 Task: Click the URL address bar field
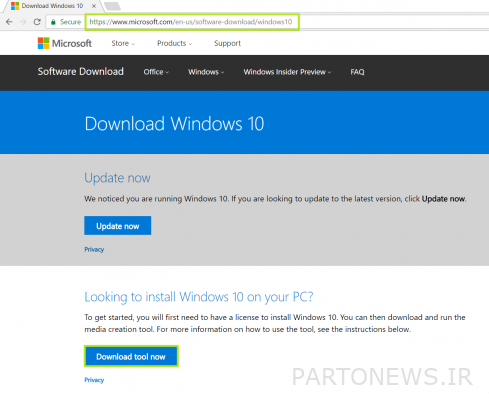point(192,22)
